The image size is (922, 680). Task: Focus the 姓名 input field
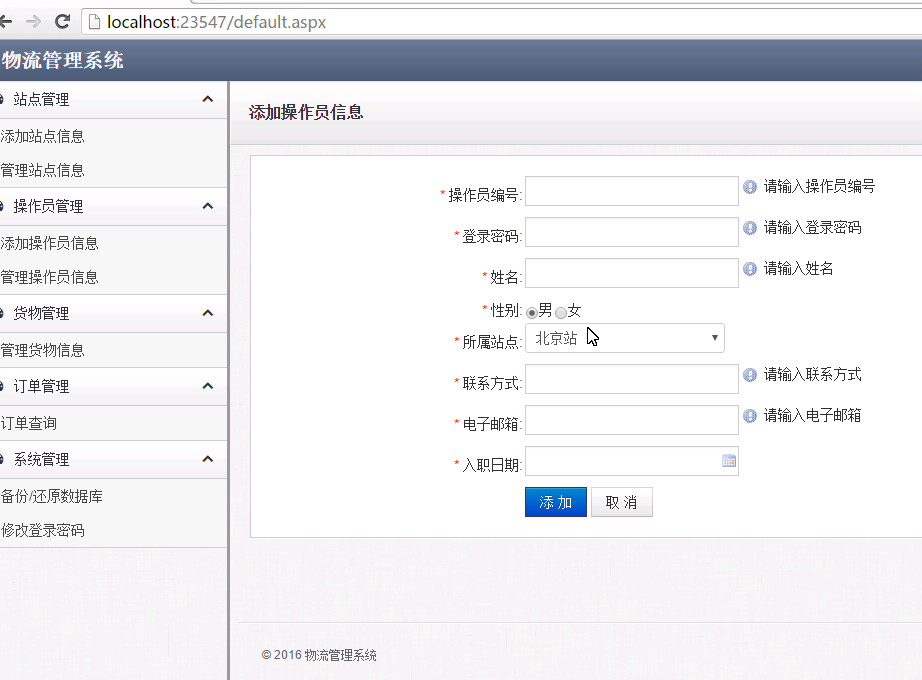pos(632,274)
